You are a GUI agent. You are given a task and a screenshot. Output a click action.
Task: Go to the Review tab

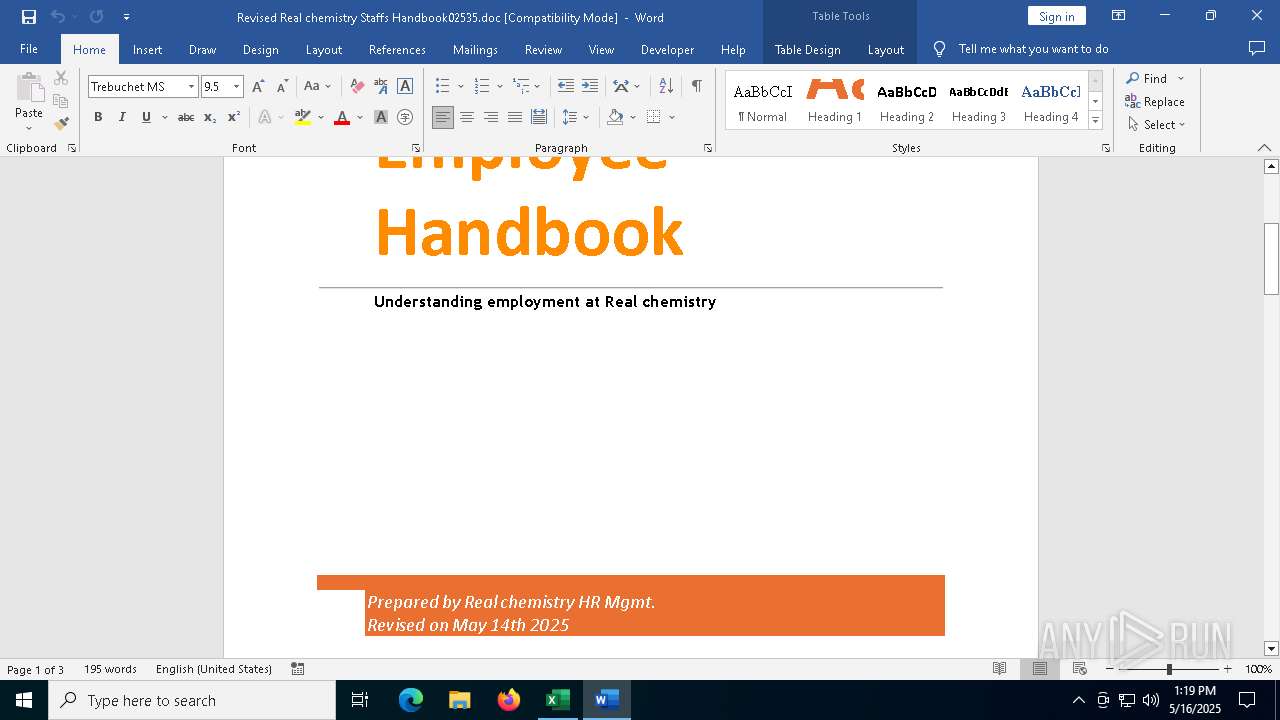tap(543, 50)
